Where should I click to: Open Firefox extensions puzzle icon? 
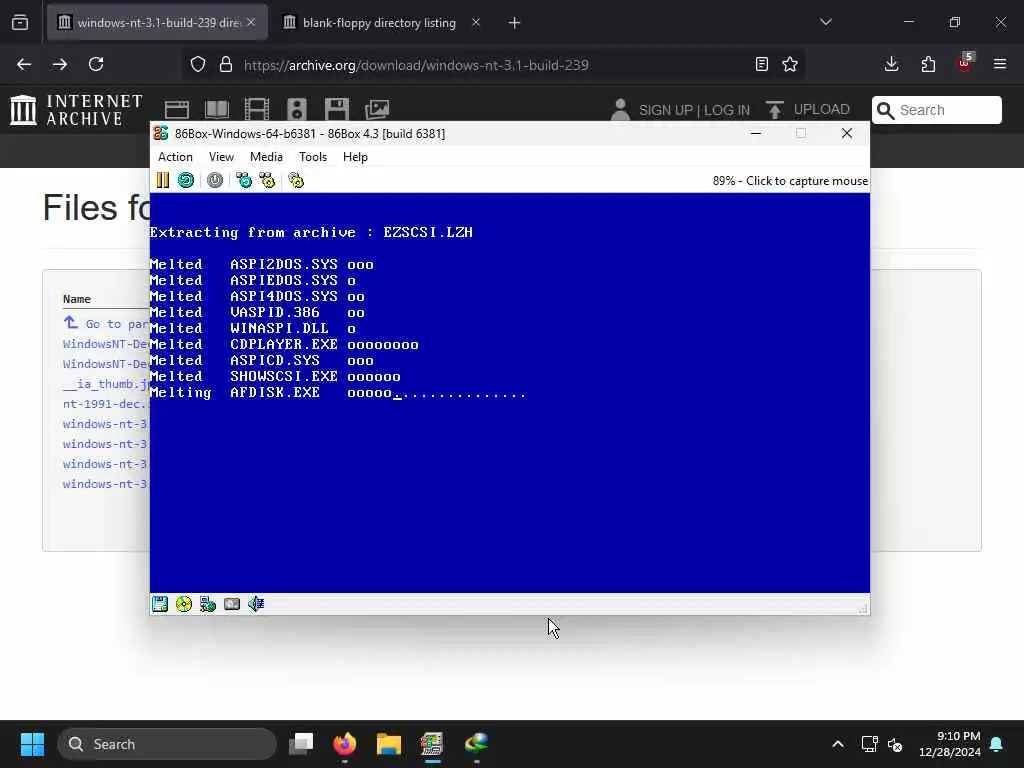coord(928,64)
